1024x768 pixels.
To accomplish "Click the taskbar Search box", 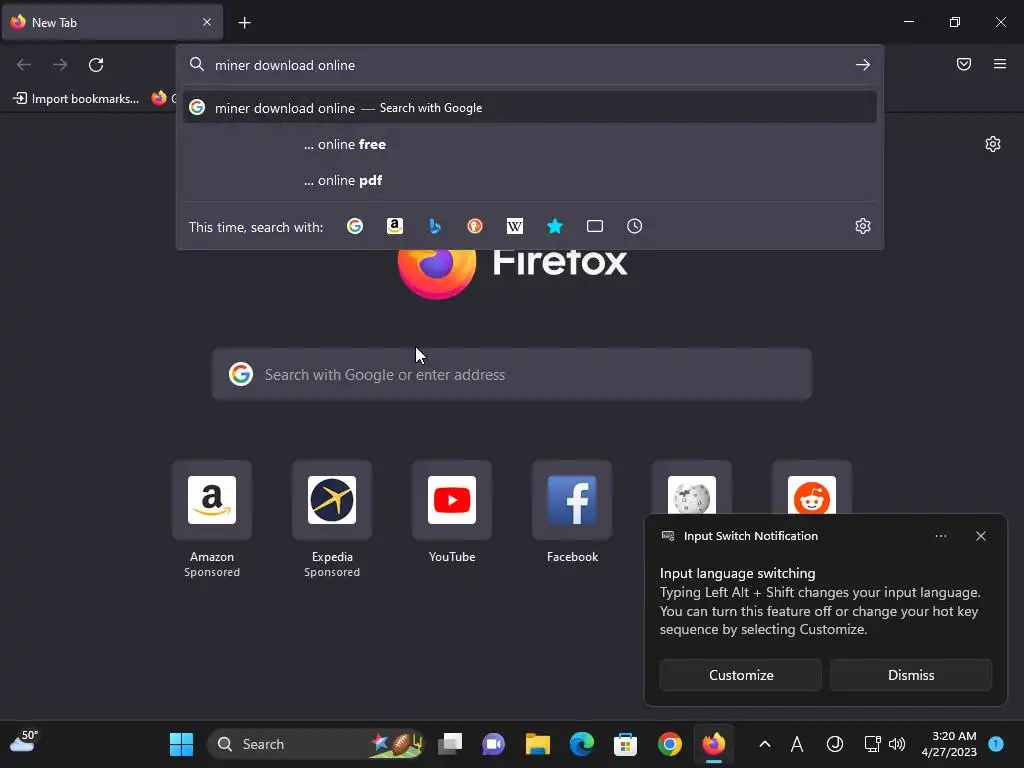I will 316,744.
